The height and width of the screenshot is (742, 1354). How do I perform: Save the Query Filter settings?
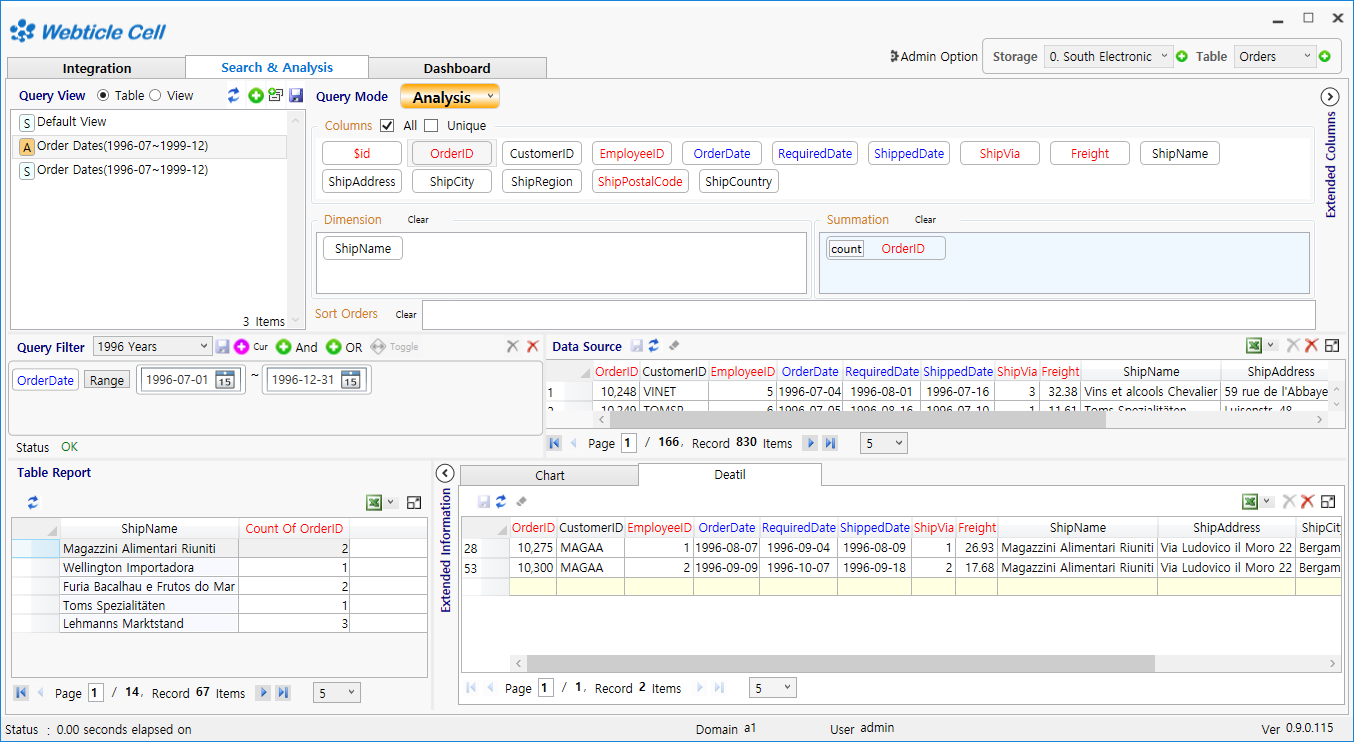221,346
